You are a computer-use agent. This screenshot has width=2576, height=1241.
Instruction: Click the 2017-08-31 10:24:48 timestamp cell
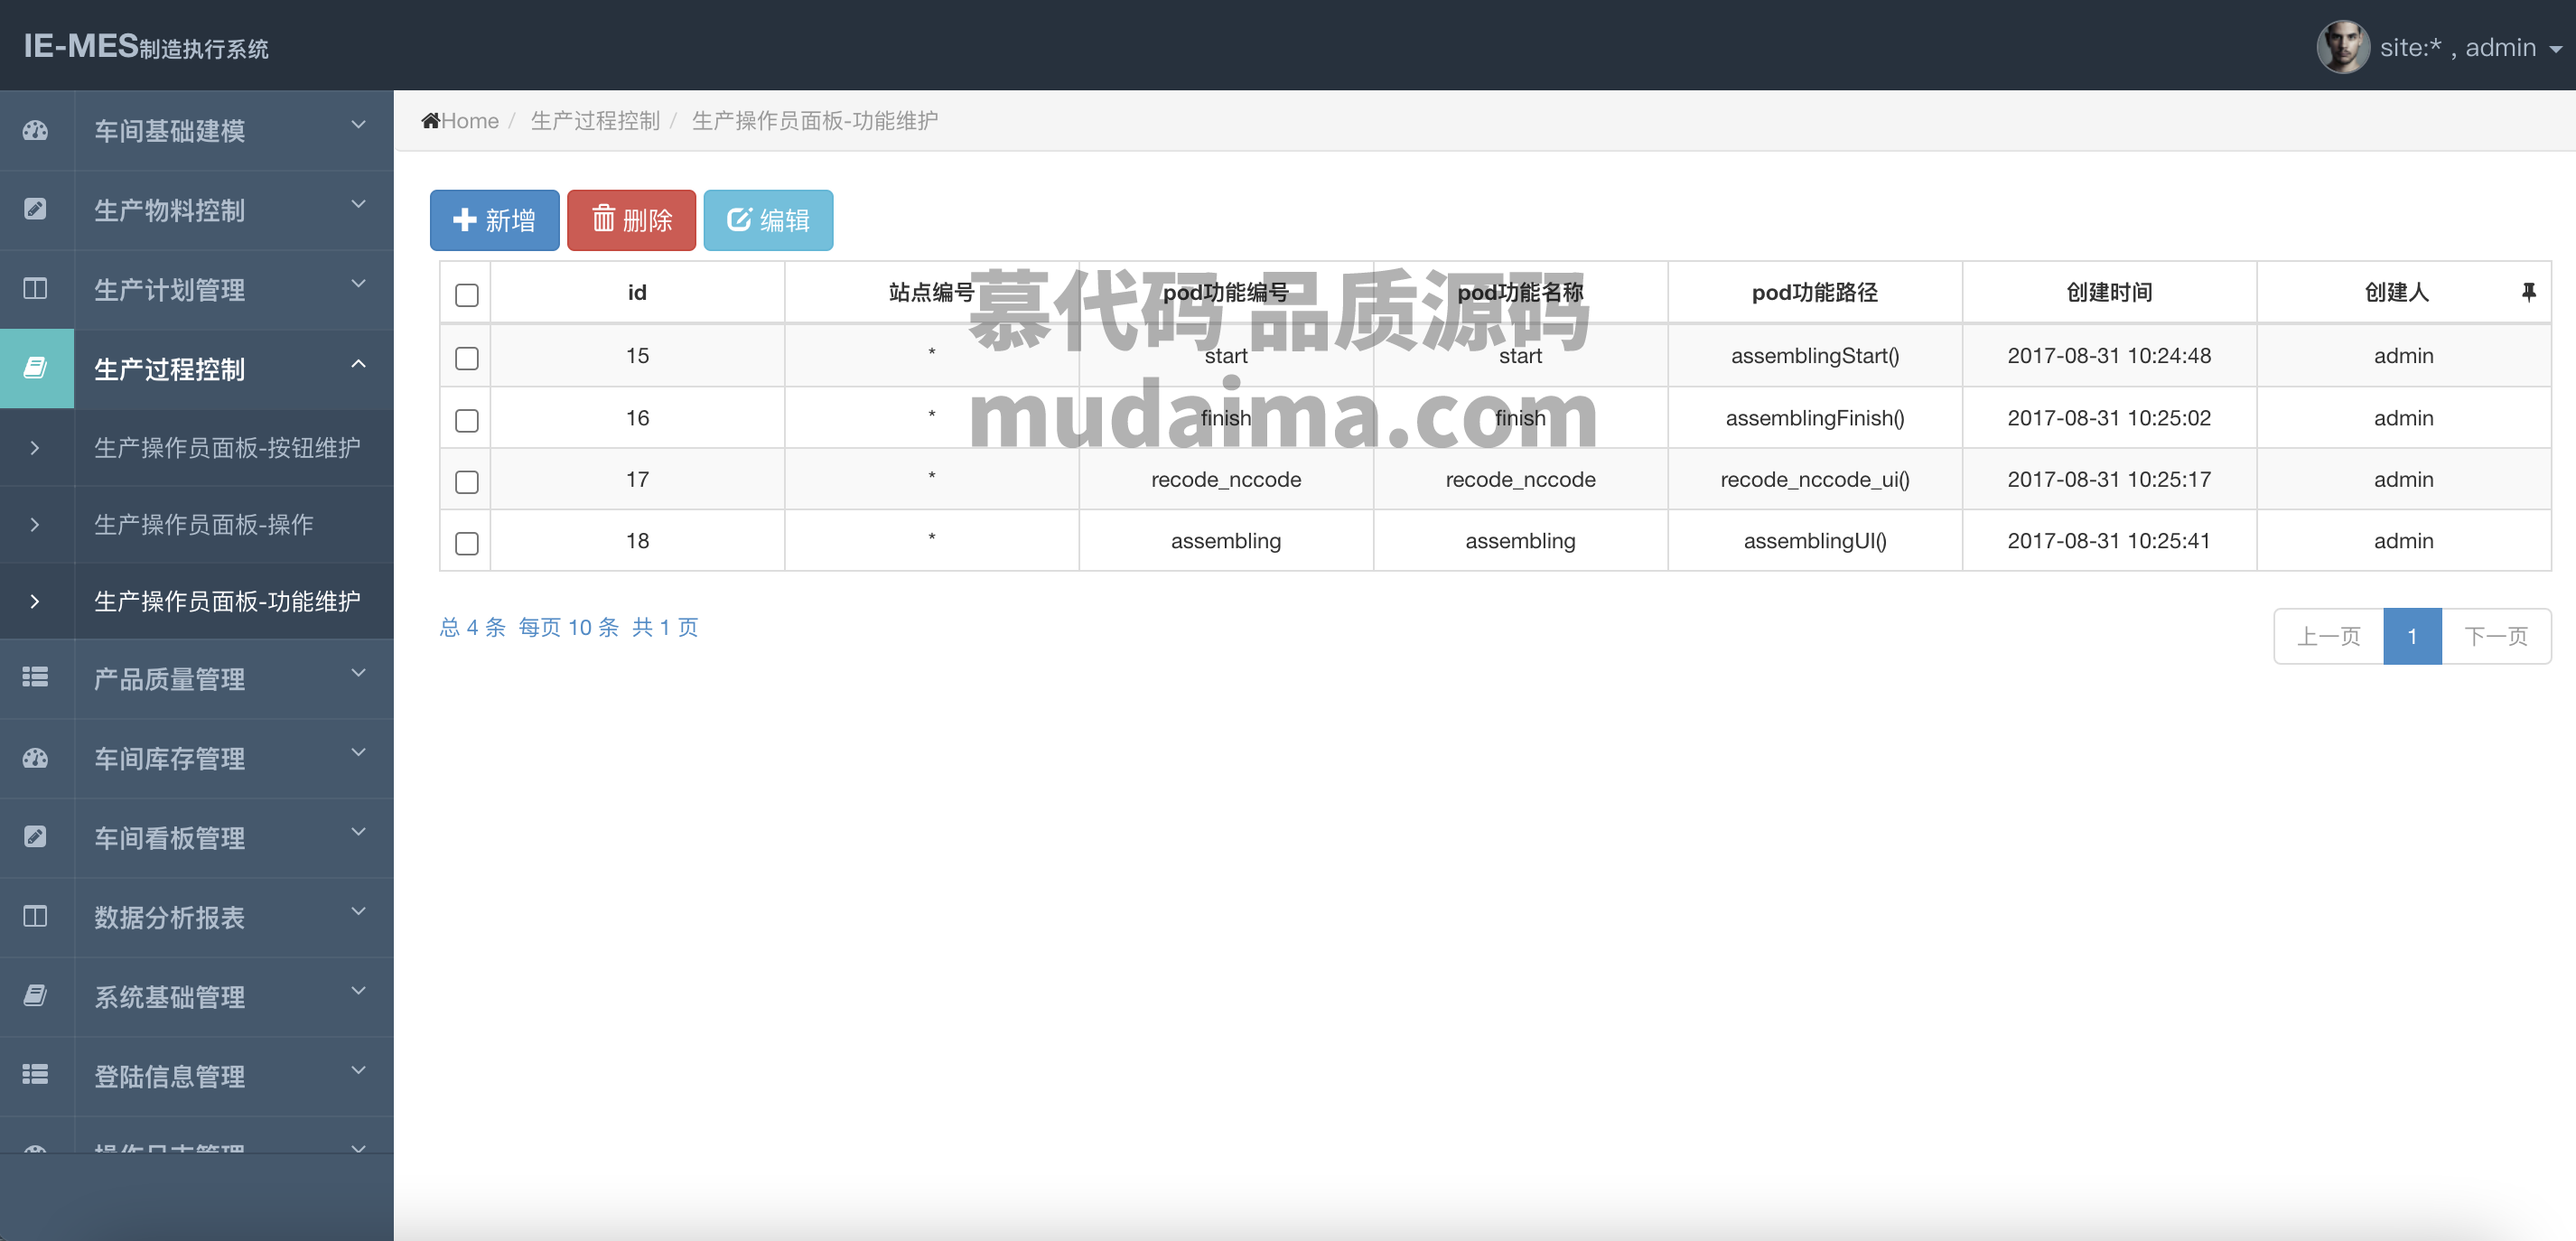(x=2109, y=356)
